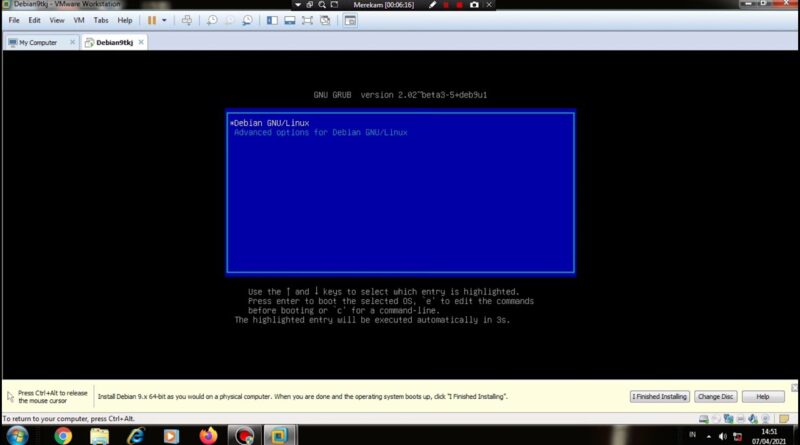
Task: Open the View menu
Action: pos(57,20)
